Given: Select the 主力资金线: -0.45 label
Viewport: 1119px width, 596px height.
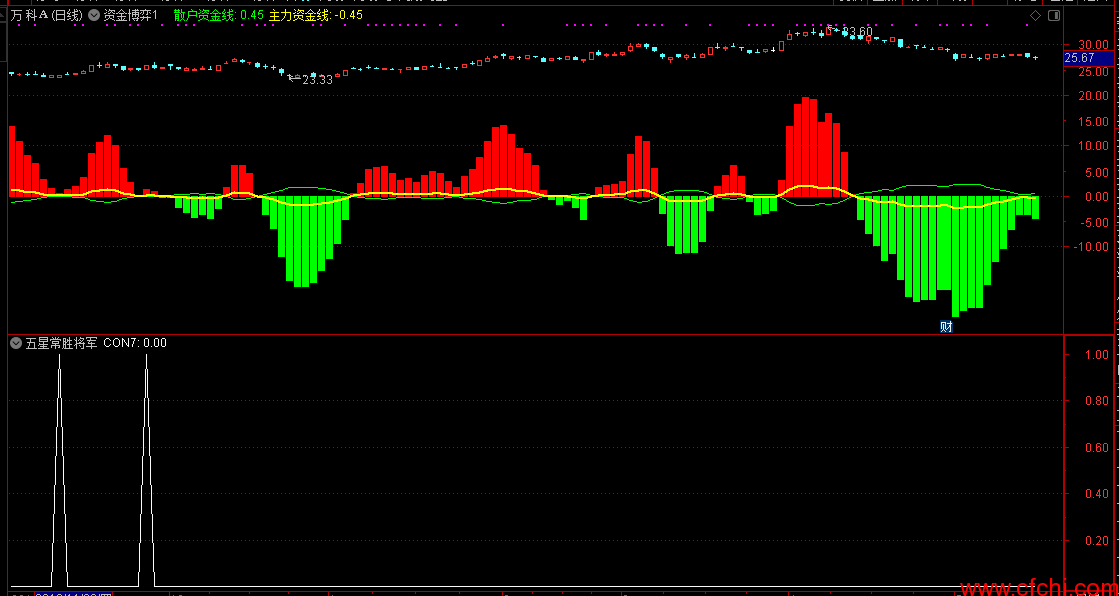Looking at the screenshot, I should click(316, 15).
